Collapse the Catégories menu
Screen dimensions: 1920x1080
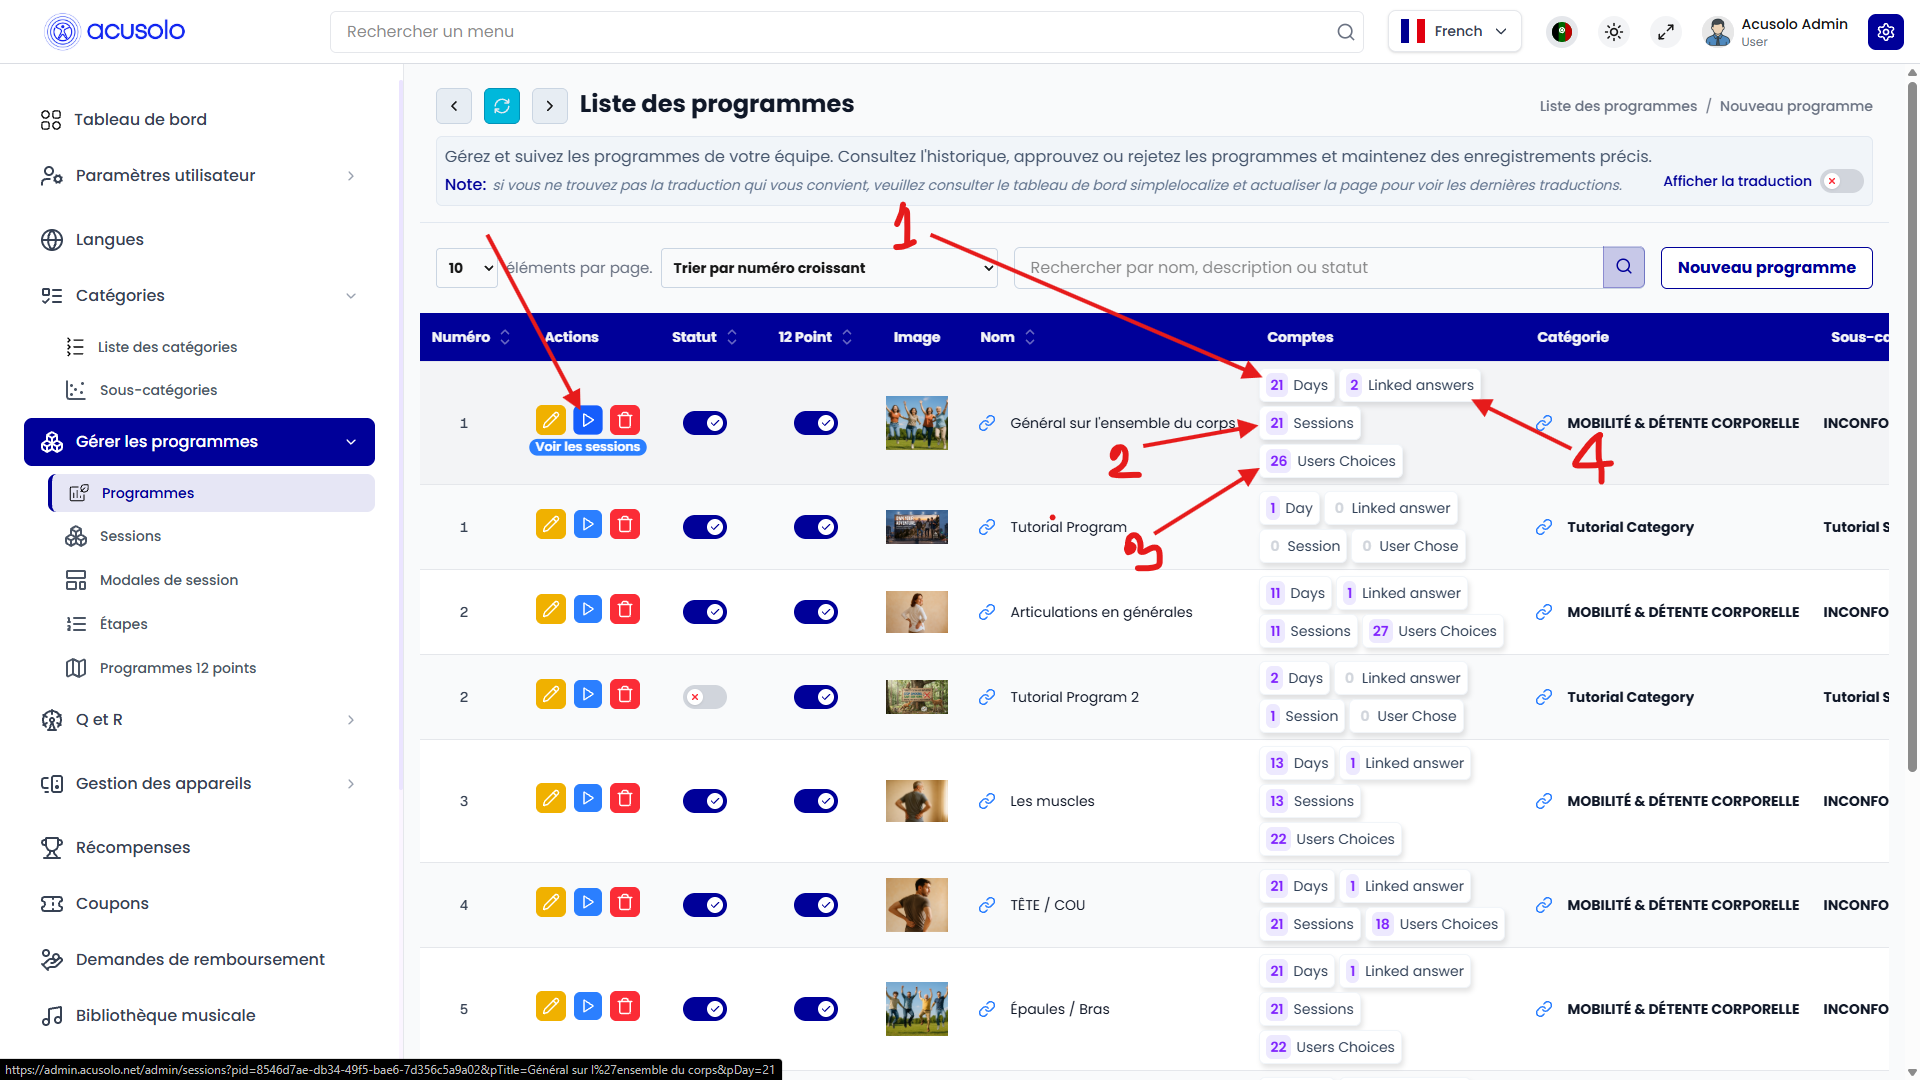(199, 296)
